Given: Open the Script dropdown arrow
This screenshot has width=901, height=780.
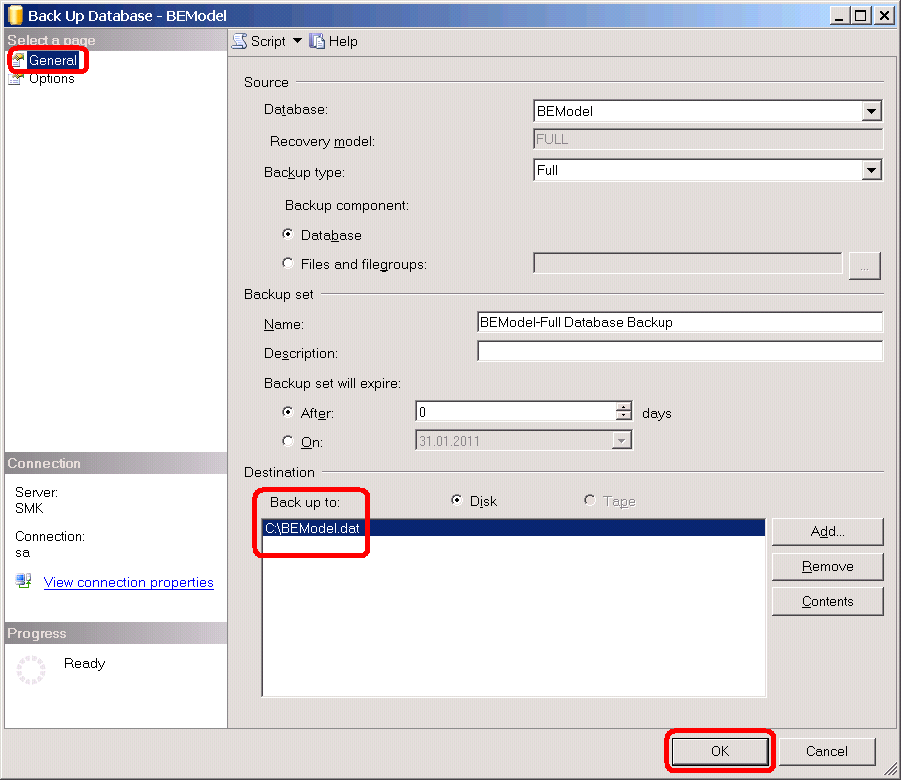Looking at the screenshot, I should [297, 41].
